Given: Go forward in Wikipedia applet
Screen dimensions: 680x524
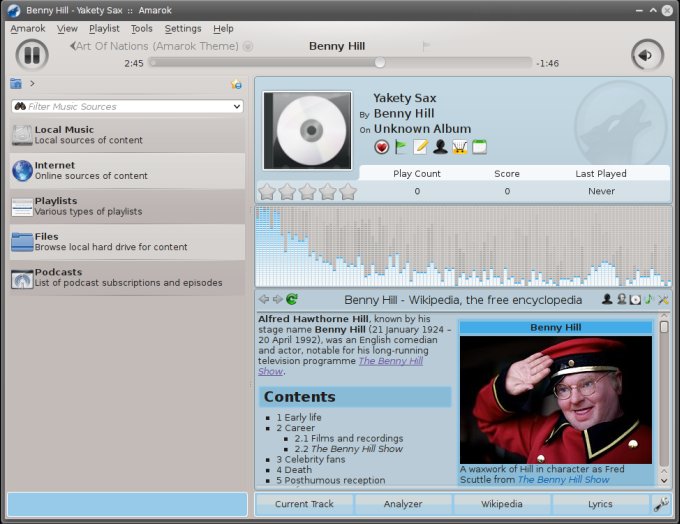Looking at the screenshot, I should tap(278, 299).
